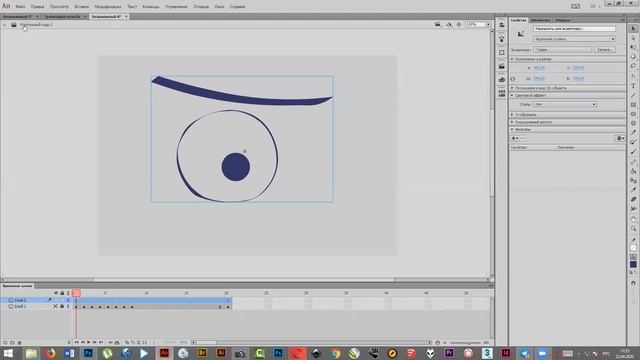Toggle outline-all-layers header icon
Screen dimensions: 640x360
click(x=68, y=293)
